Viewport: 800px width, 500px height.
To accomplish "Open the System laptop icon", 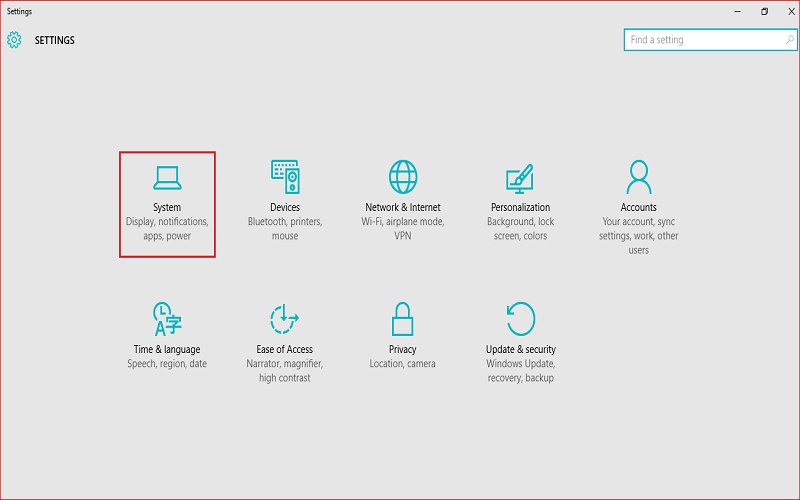I will [167, 178].
